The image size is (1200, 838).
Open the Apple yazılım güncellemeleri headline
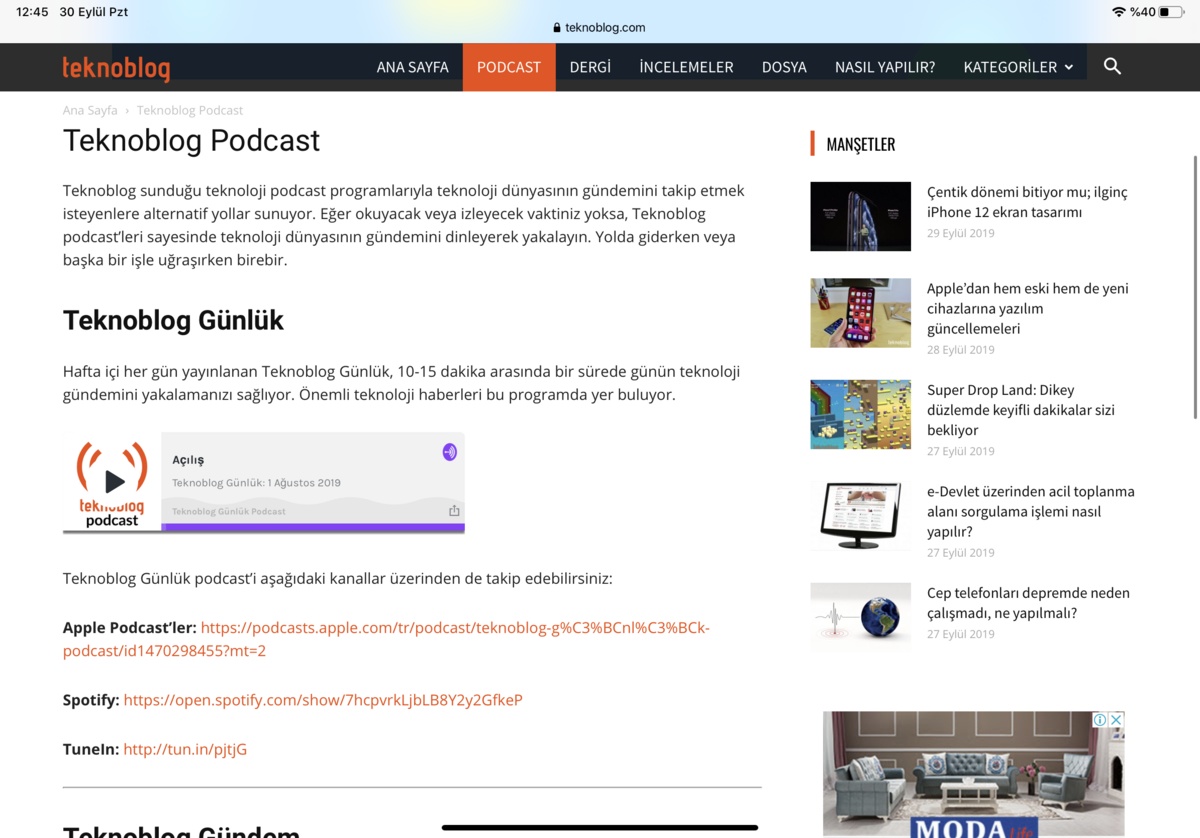[1028, 308]
